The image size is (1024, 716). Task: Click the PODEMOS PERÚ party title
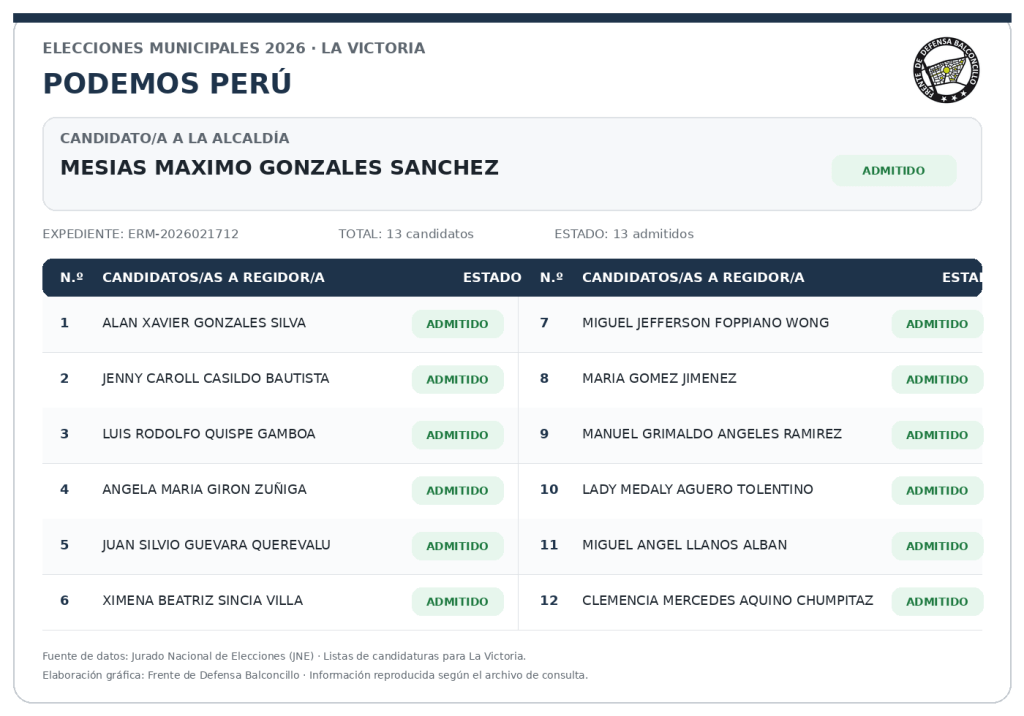tap(167, 84)
